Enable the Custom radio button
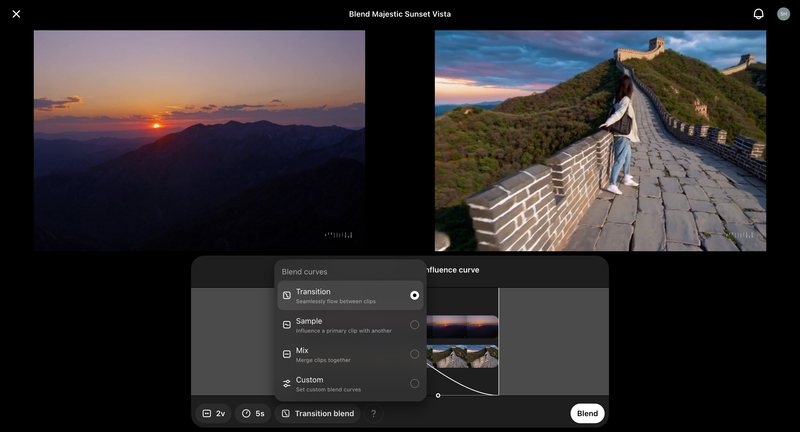This screenshot has width=800, height=432. pyautogui.click(x=414, y=383)
